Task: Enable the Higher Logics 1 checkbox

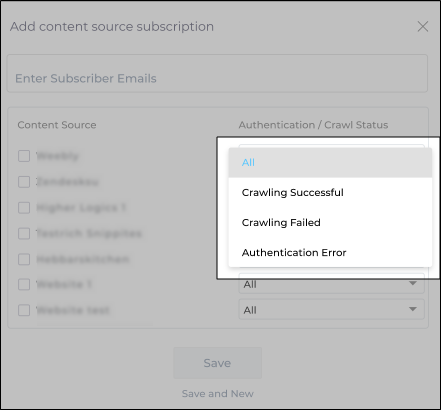Action: [x=24, y=208]
